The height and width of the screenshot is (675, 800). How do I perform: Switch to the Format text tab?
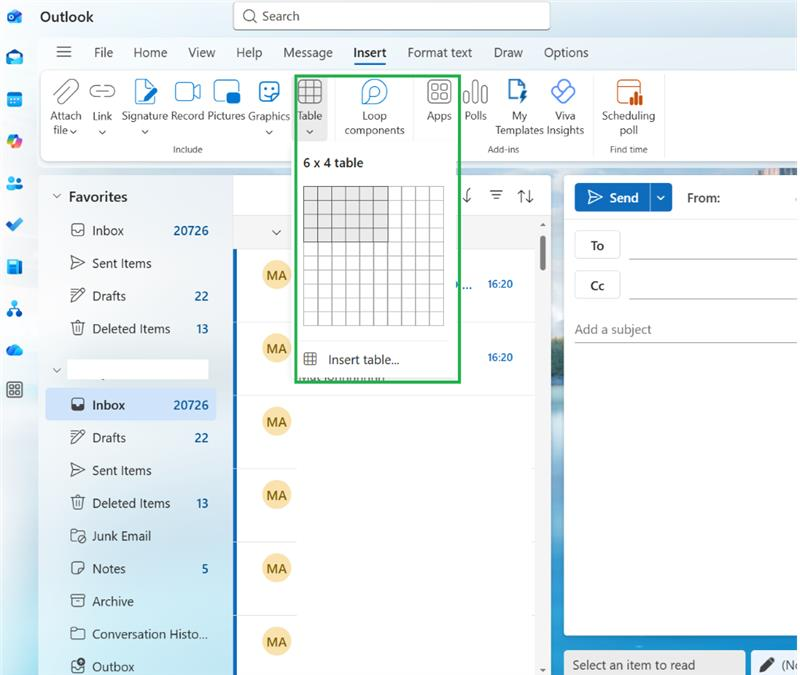click(439, 53)
